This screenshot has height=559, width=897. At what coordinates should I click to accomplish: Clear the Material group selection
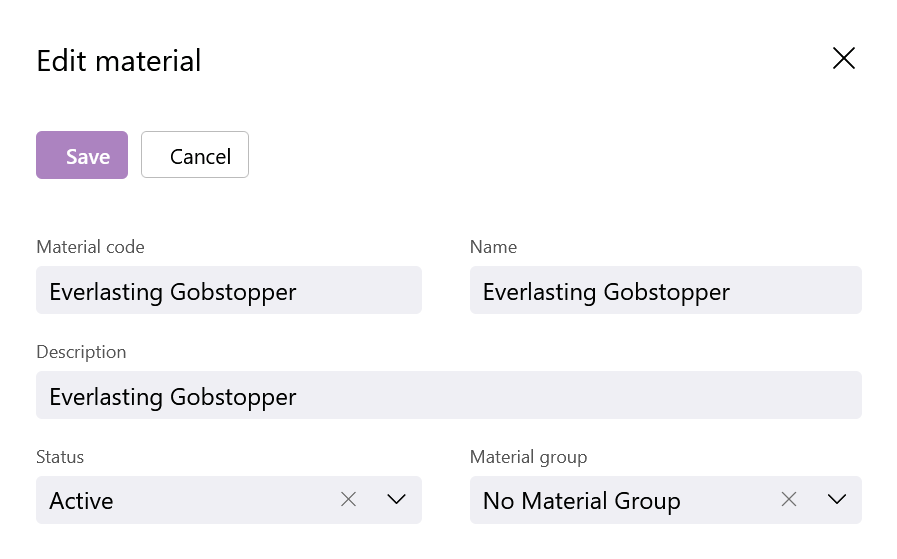(789, 499)
